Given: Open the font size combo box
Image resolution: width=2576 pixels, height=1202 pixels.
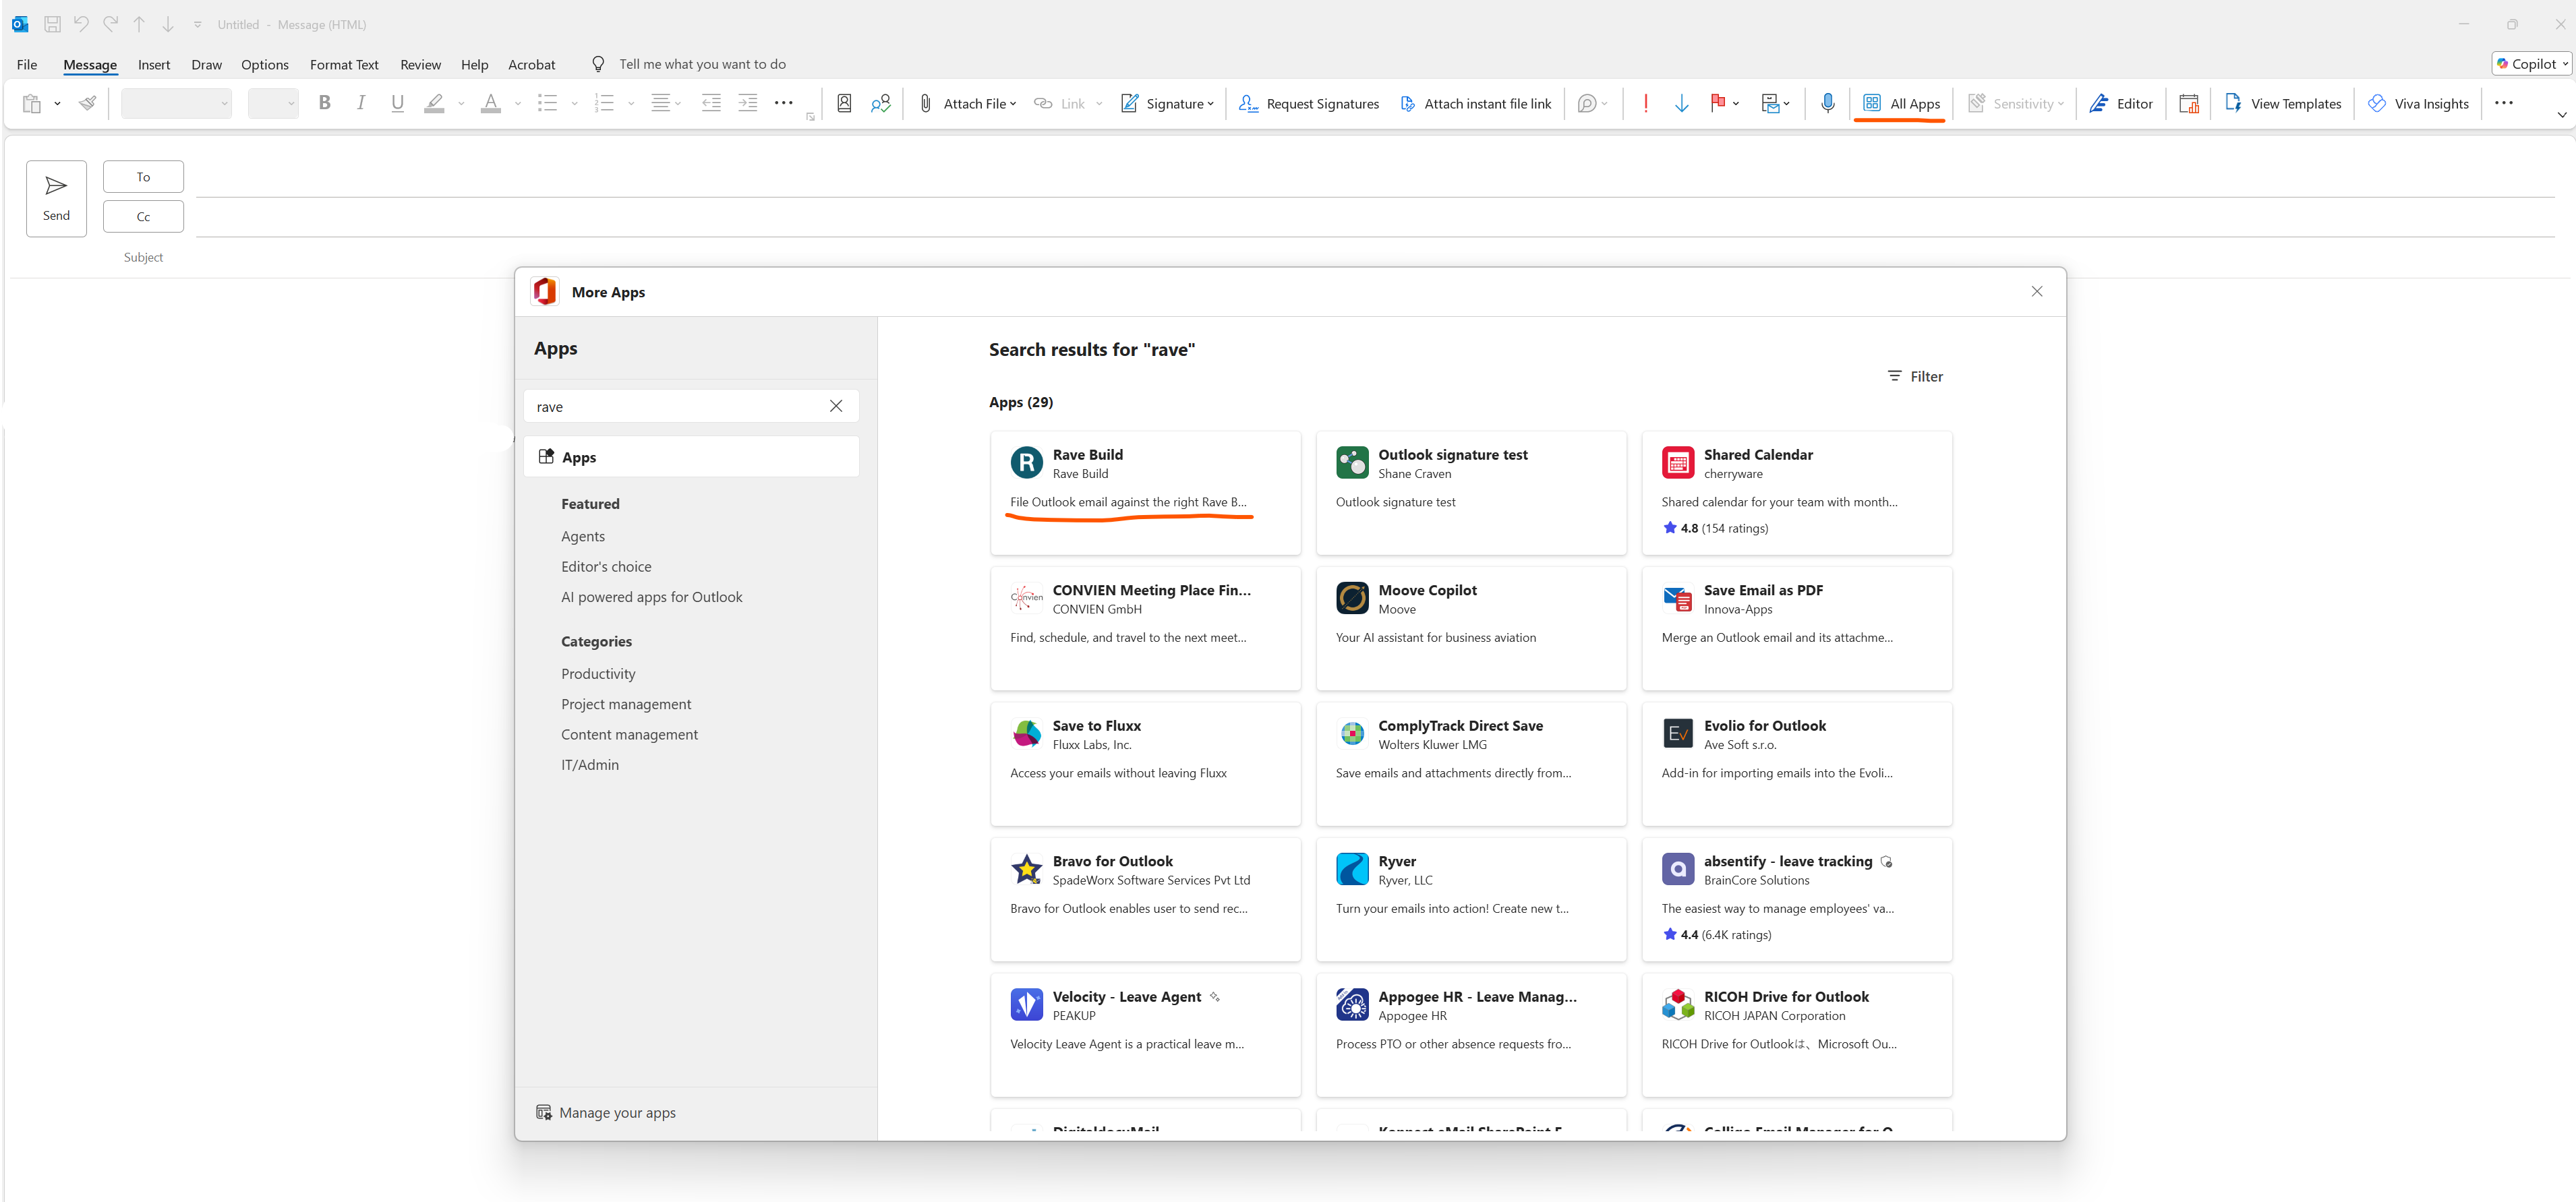Looking at the screenshot, I should (x=273, y=103).
